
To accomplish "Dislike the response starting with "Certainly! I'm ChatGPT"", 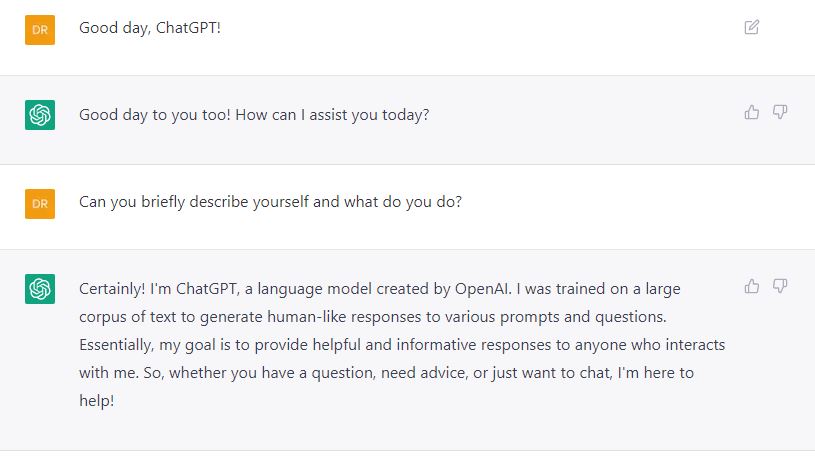I will 780,287.
